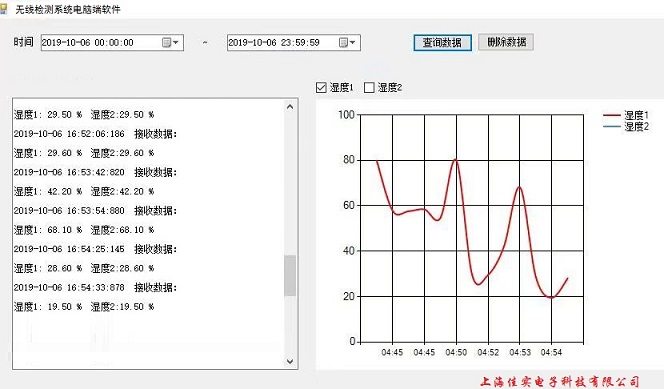Click the app icon in title bar

3,9
